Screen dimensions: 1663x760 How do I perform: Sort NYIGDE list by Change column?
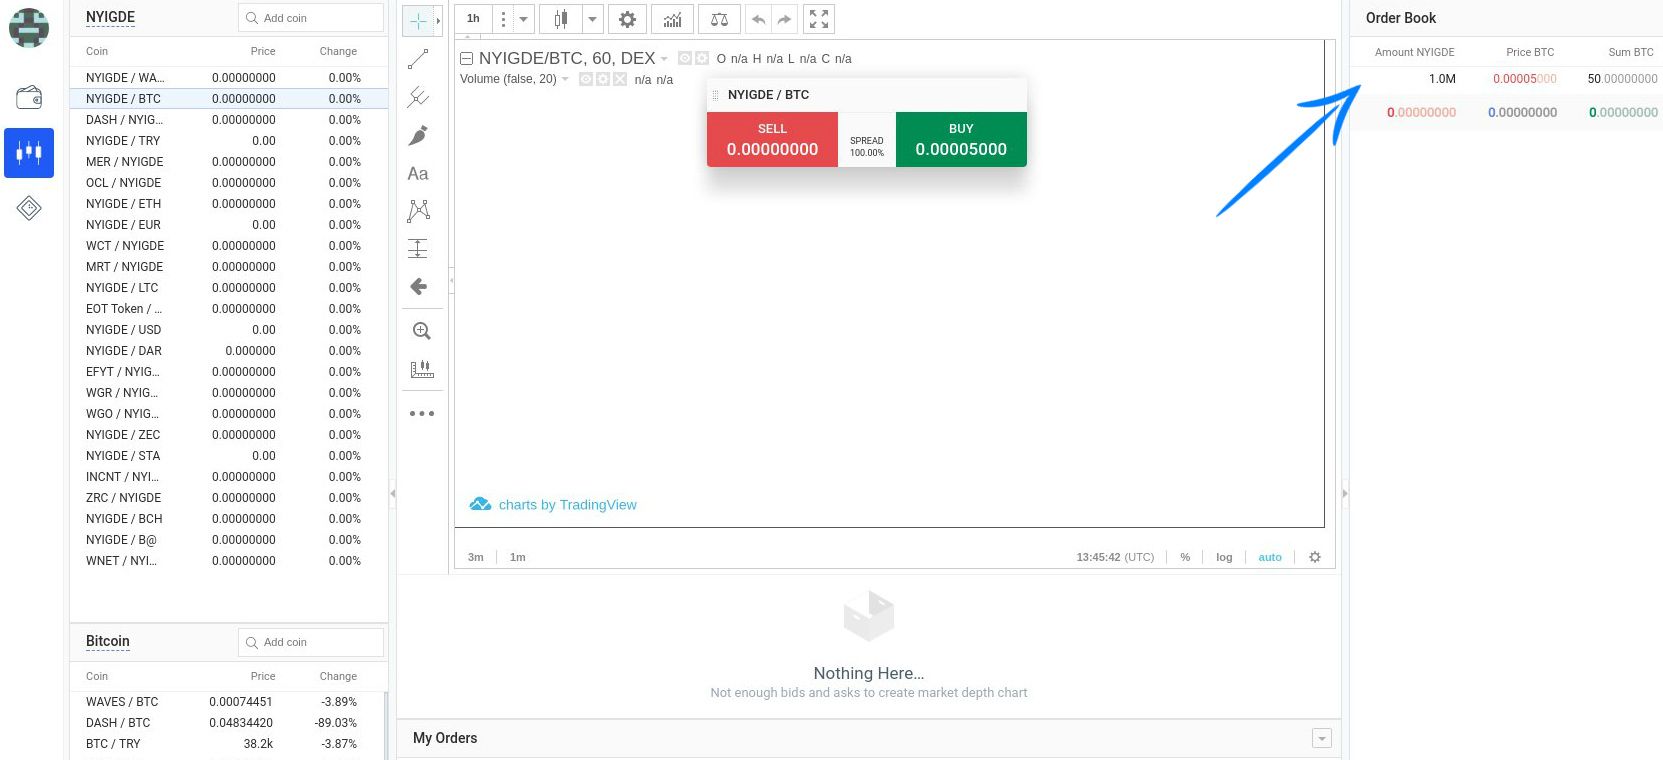coord(338,51)
